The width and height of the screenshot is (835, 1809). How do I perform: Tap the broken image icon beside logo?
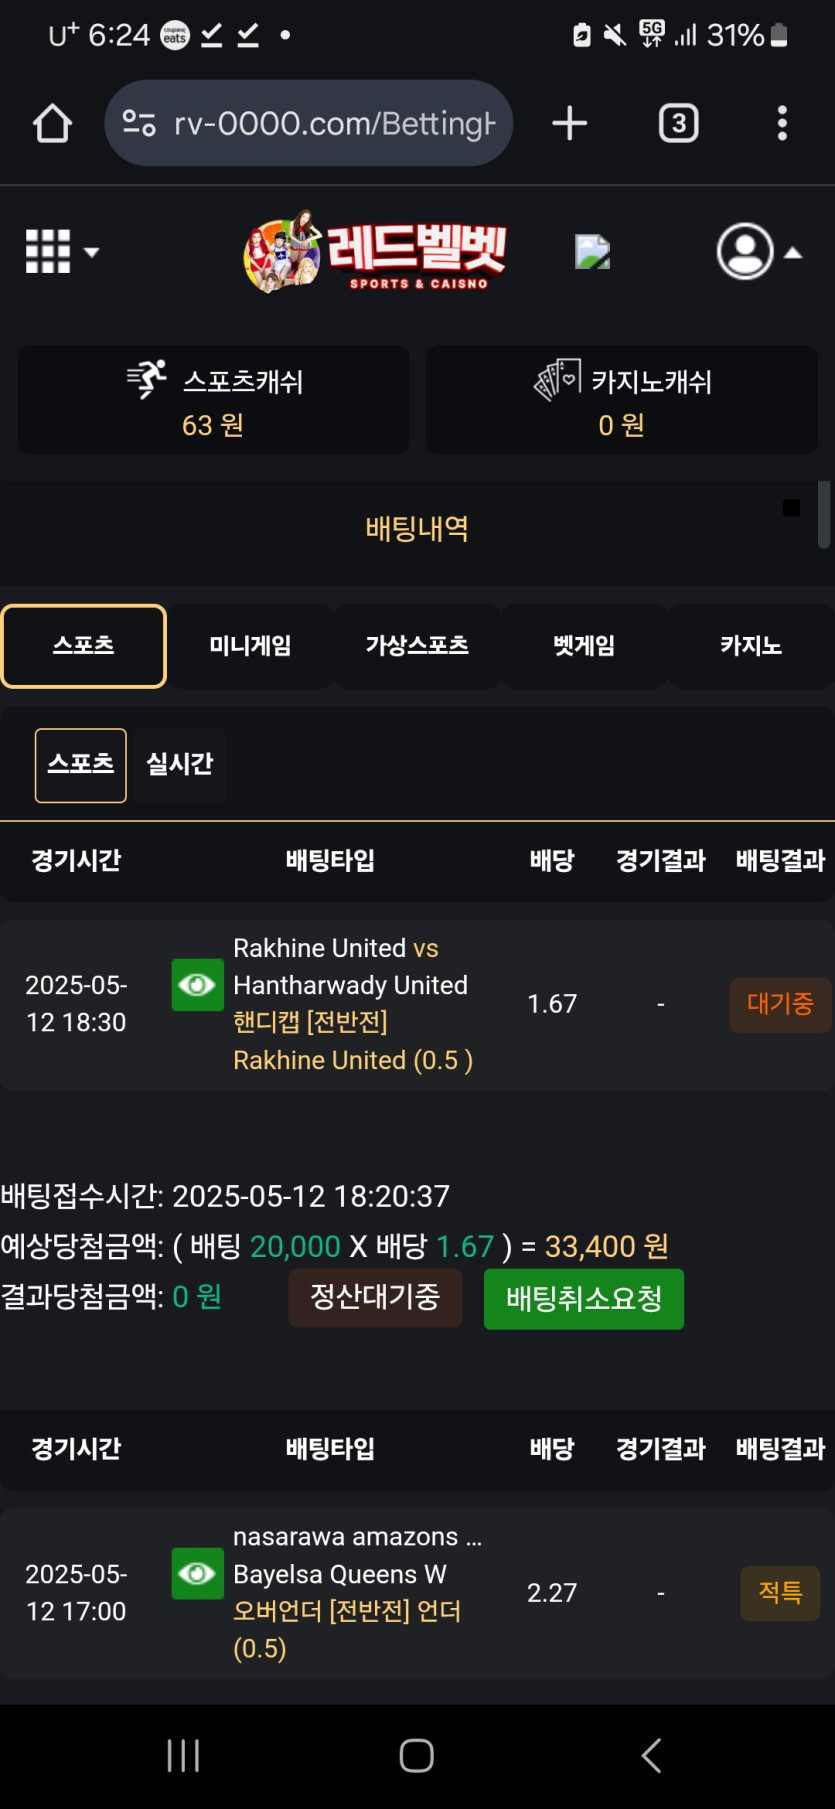[x=592, y=252]
